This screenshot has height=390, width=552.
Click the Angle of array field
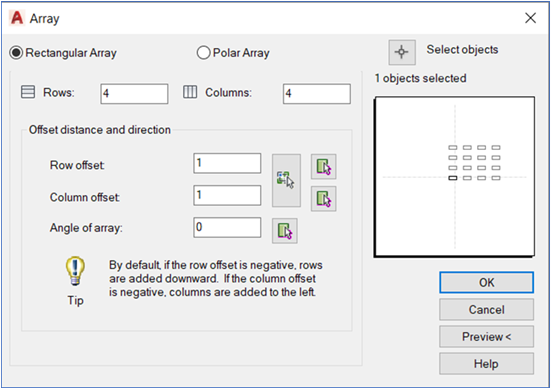point(227,227)
